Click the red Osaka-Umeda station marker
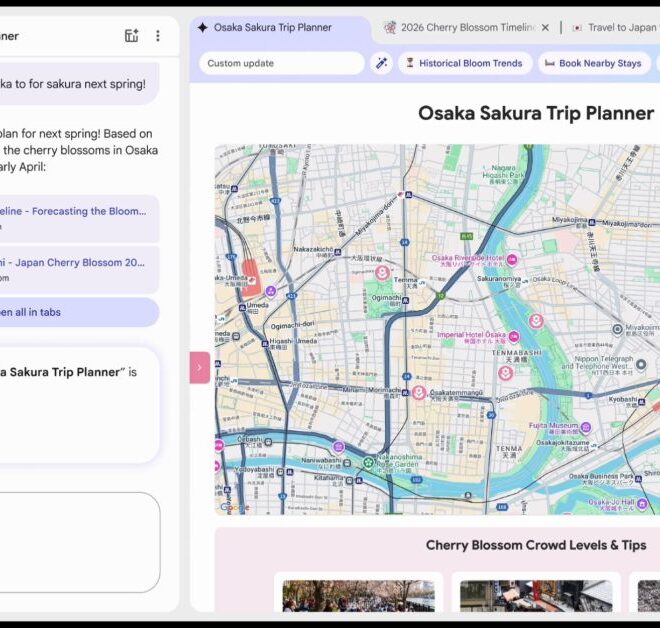 [251, 280]
